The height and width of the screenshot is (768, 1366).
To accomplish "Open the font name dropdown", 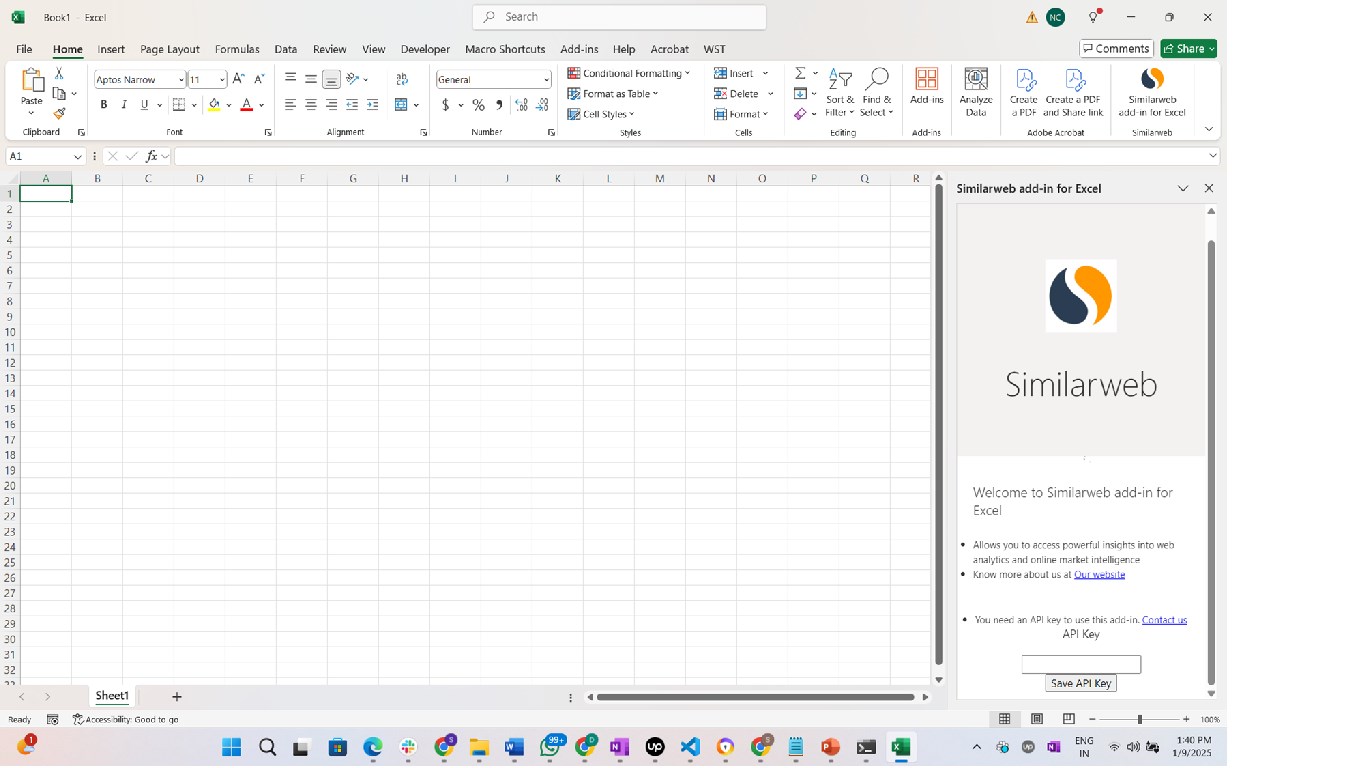I will tap(181, 80).
